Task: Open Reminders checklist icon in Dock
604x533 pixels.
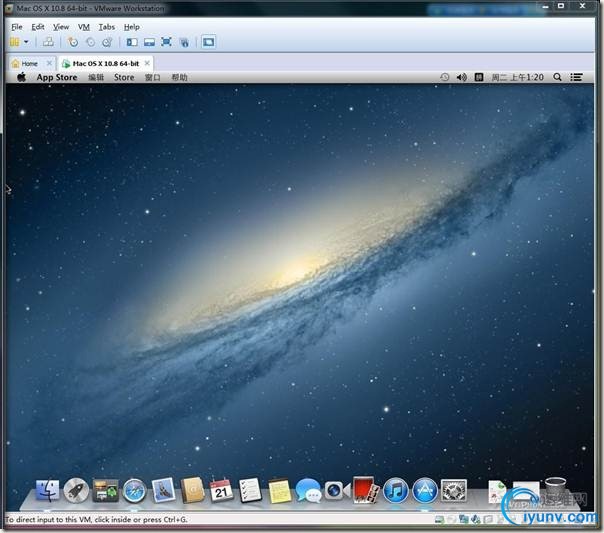Action: [250, 490]
